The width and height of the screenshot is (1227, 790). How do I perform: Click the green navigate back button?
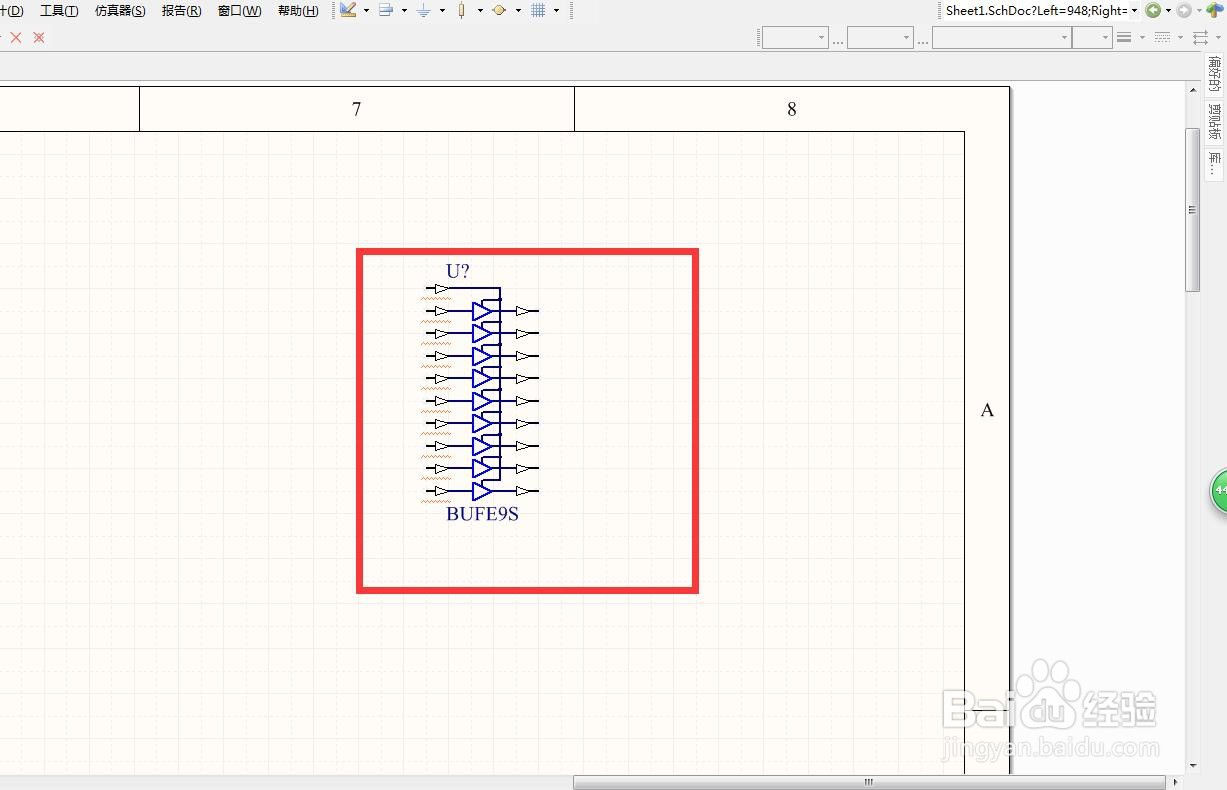click(1154, 10)
